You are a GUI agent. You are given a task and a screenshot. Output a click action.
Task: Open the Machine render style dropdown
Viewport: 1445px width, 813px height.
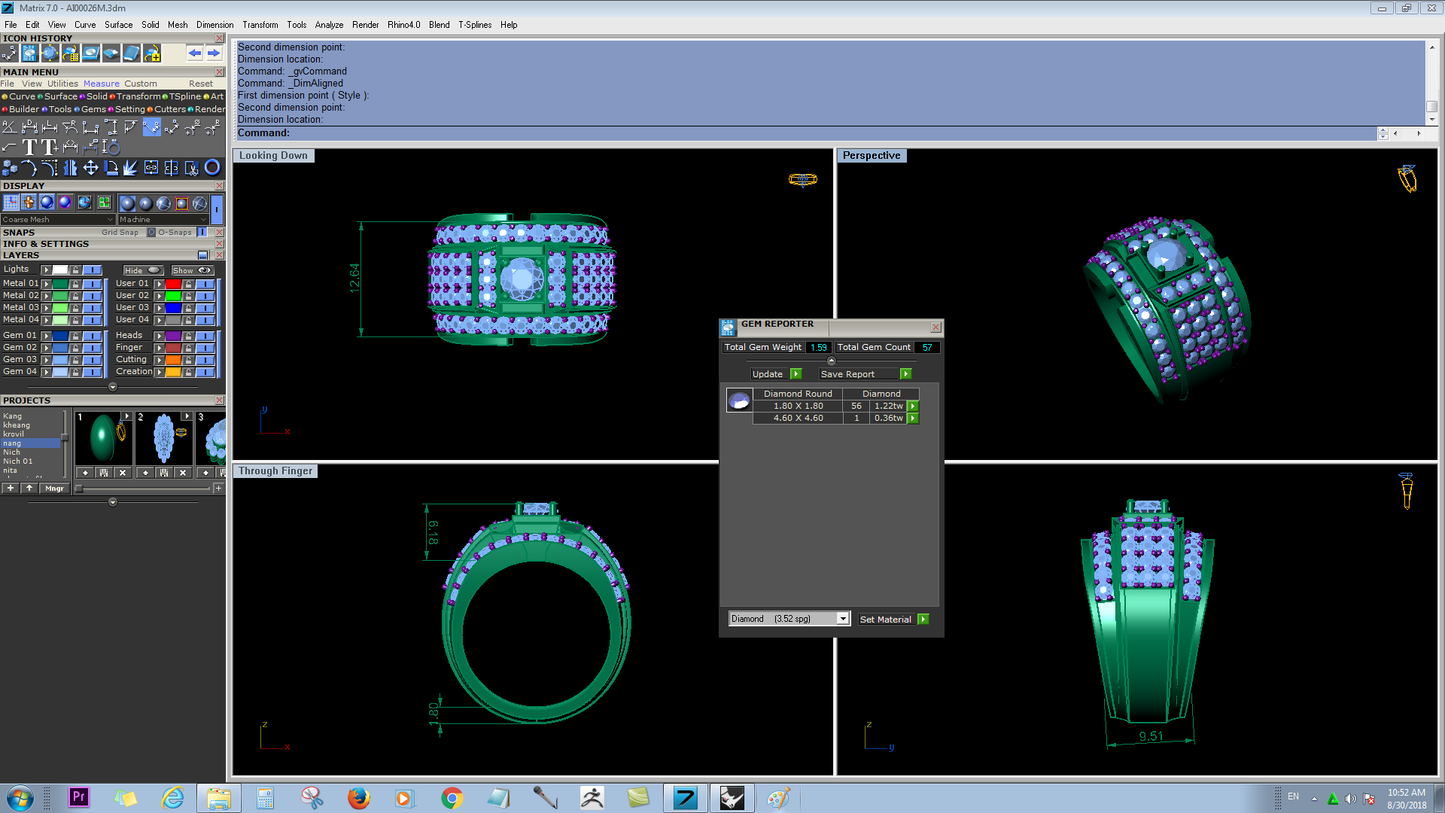coord(163,219)
